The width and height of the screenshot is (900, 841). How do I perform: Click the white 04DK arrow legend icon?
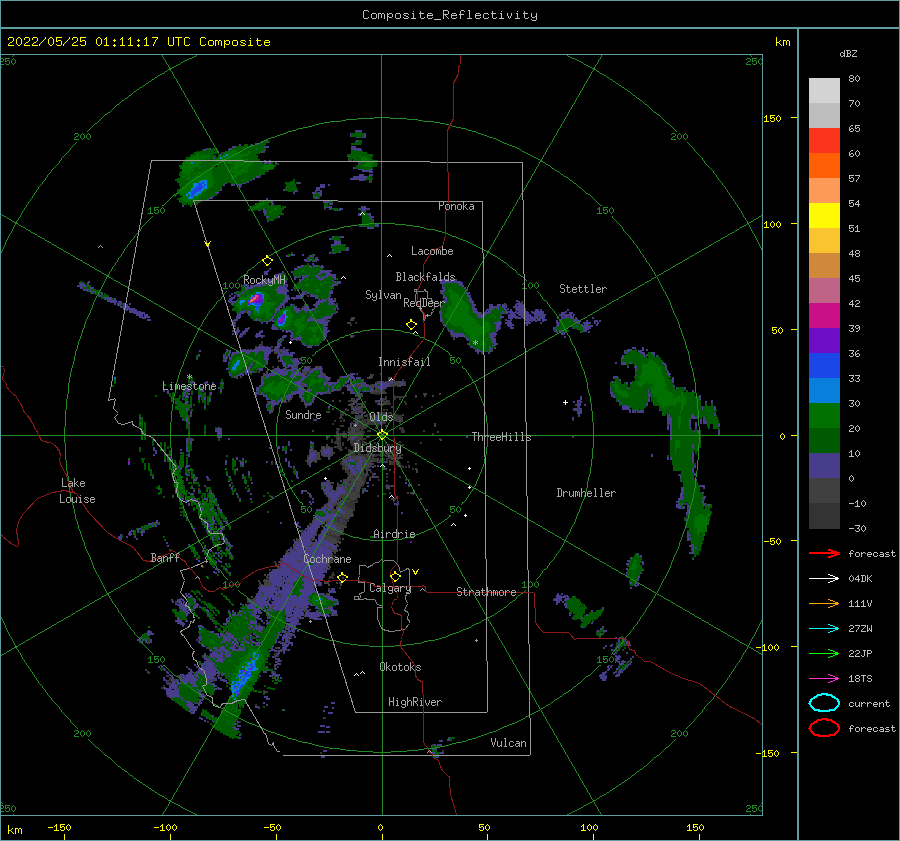tap(824, 579)
